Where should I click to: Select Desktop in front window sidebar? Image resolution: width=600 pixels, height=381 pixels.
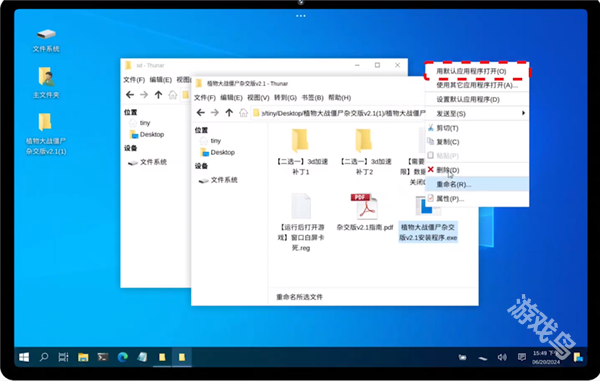(x=217, y=152)
